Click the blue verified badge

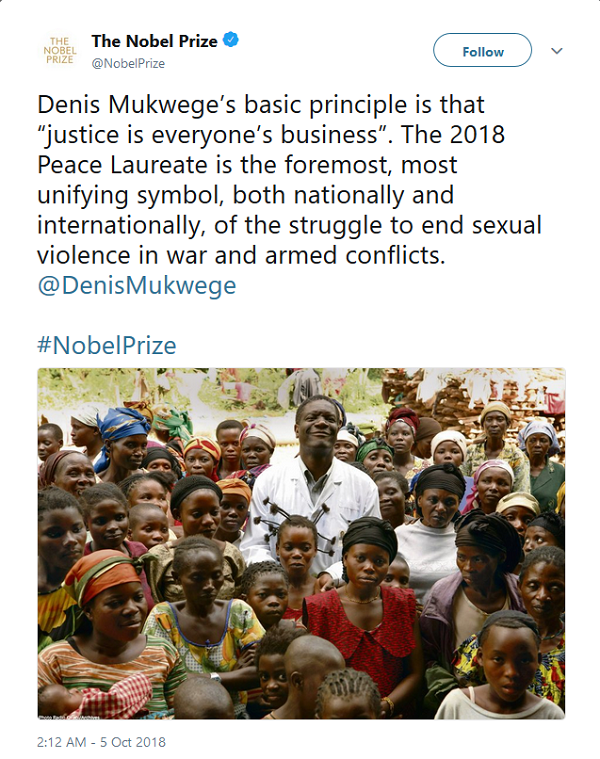pyautogui.click(x=230, y=40)
